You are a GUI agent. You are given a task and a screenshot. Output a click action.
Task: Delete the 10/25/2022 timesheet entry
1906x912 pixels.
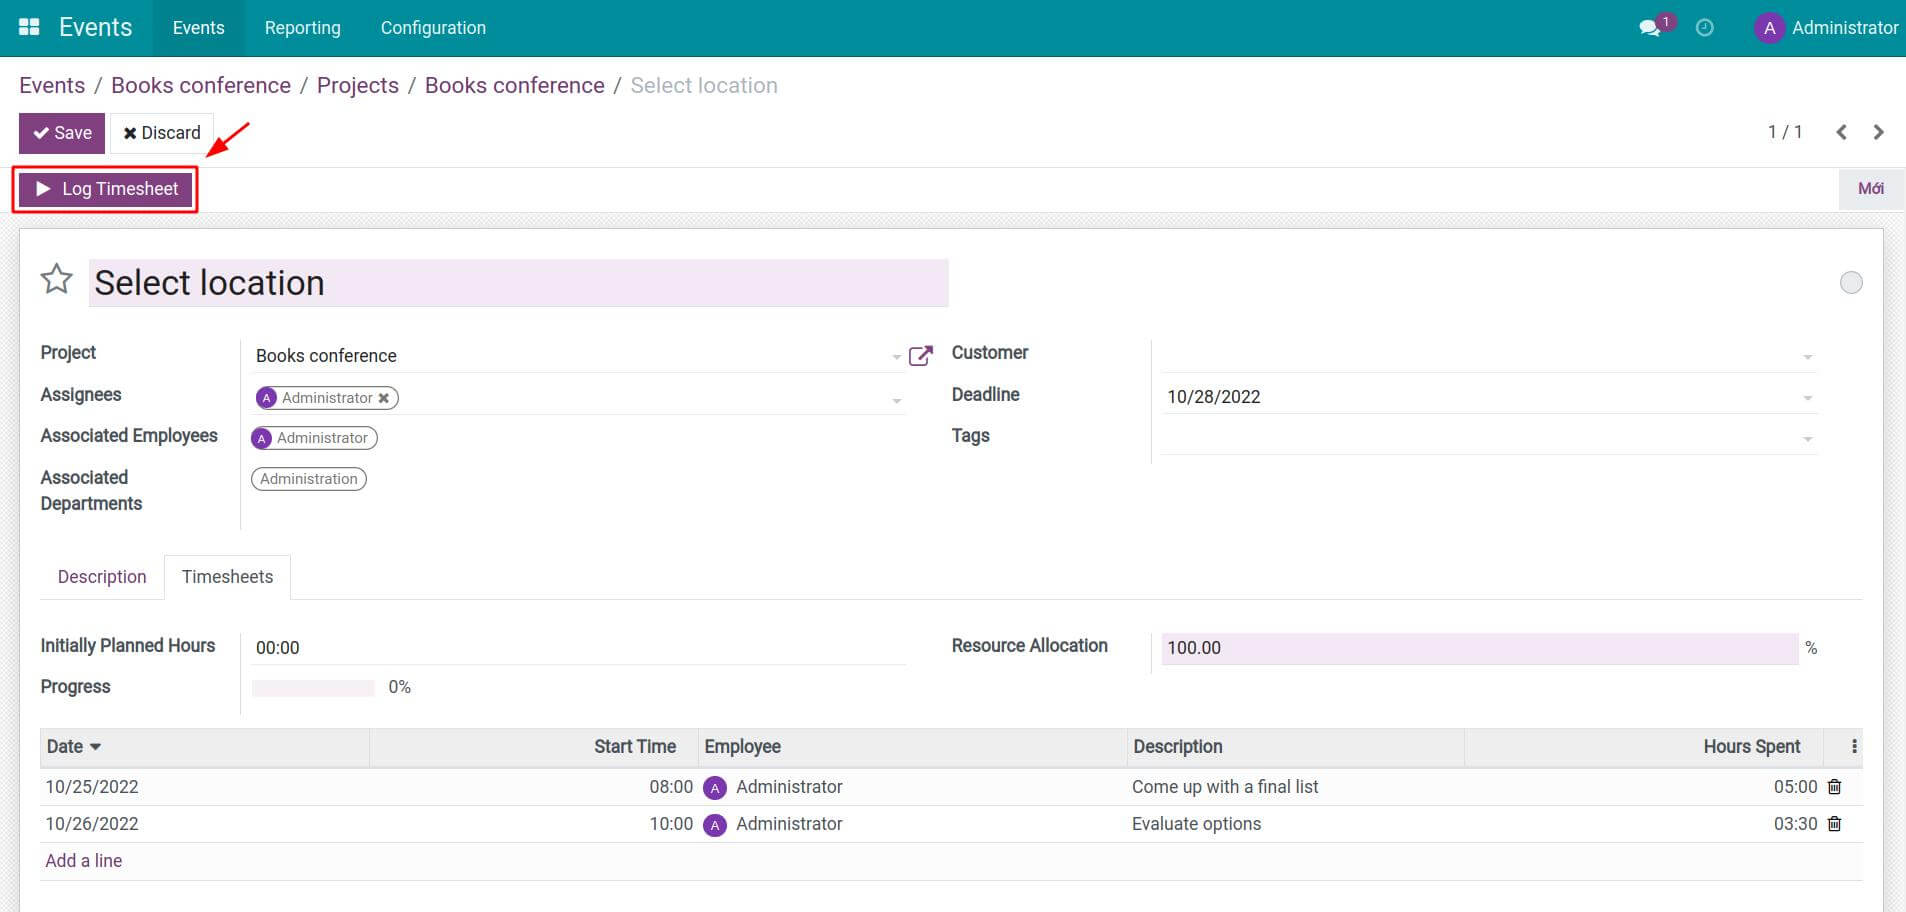[x=1835, y=787]
